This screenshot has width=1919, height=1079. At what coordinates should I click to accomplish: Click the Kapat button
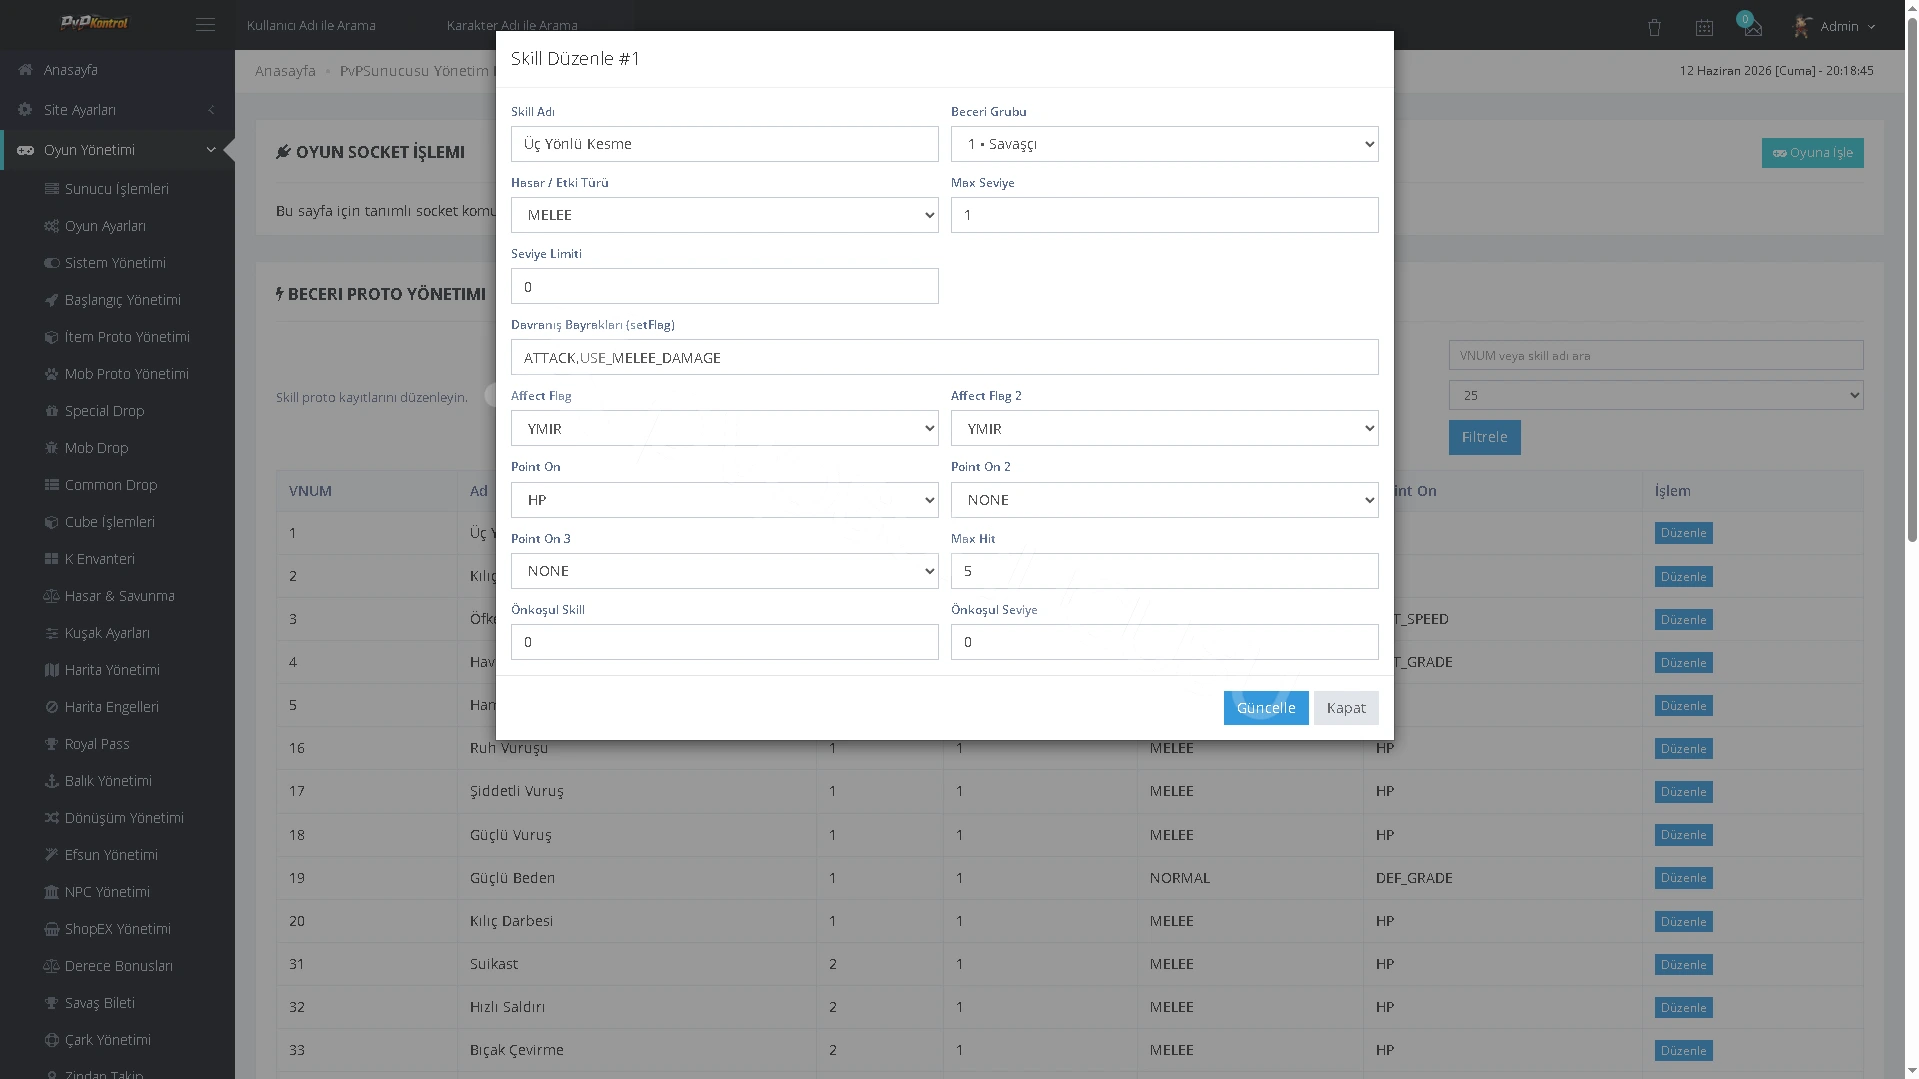(1345, 708)
